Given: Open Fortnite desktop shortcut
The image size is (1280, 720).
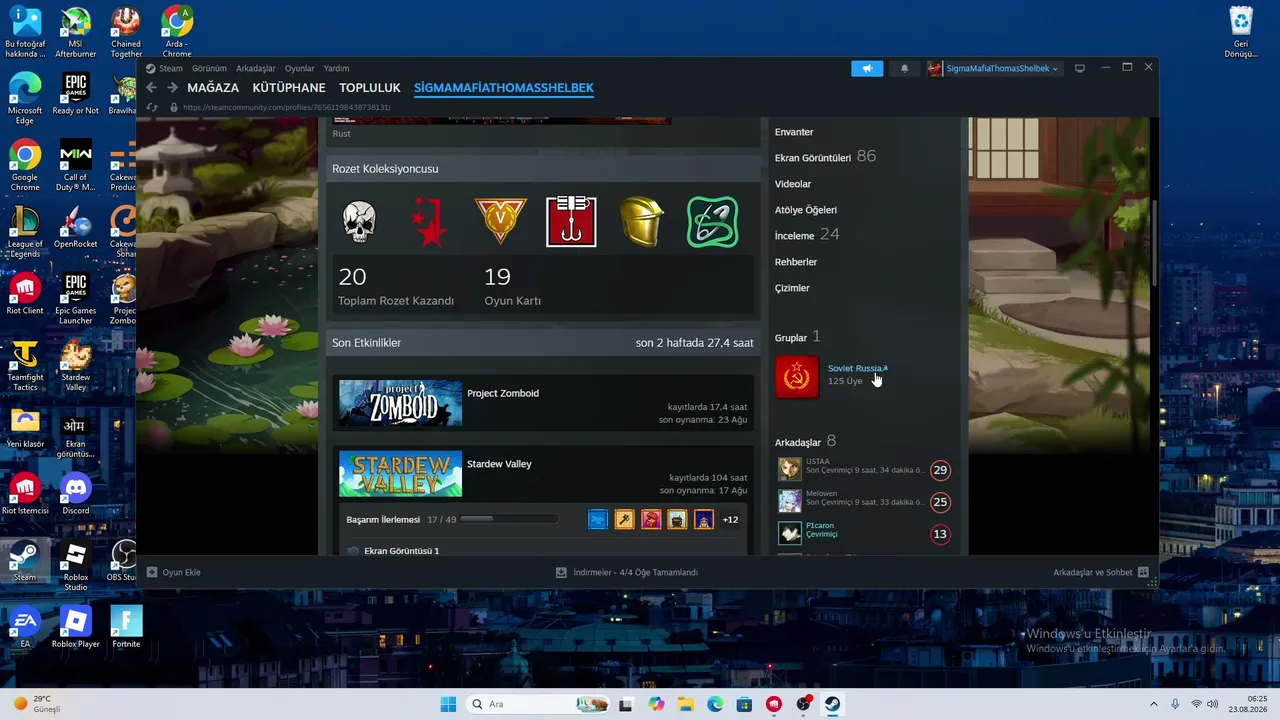Looking at the screenshot, I should point(127,627).
